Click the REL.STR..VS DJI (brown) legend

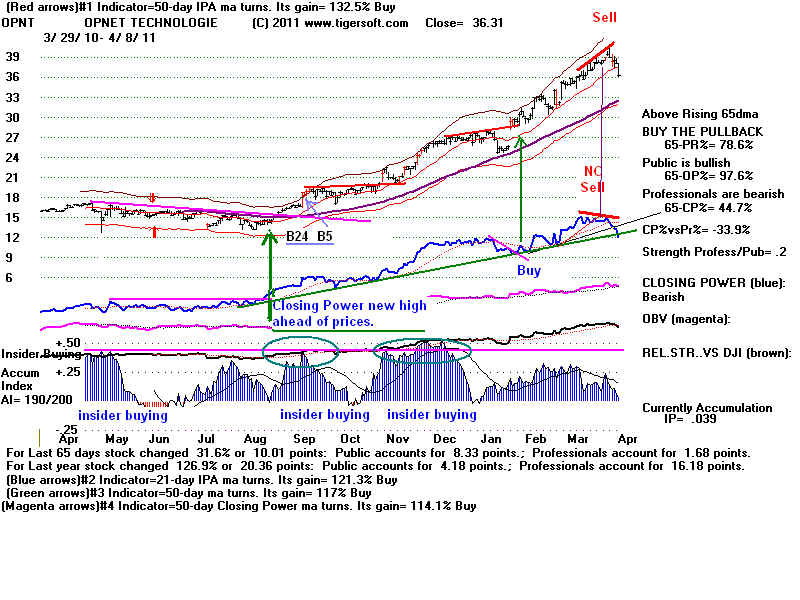coord(716,352)
